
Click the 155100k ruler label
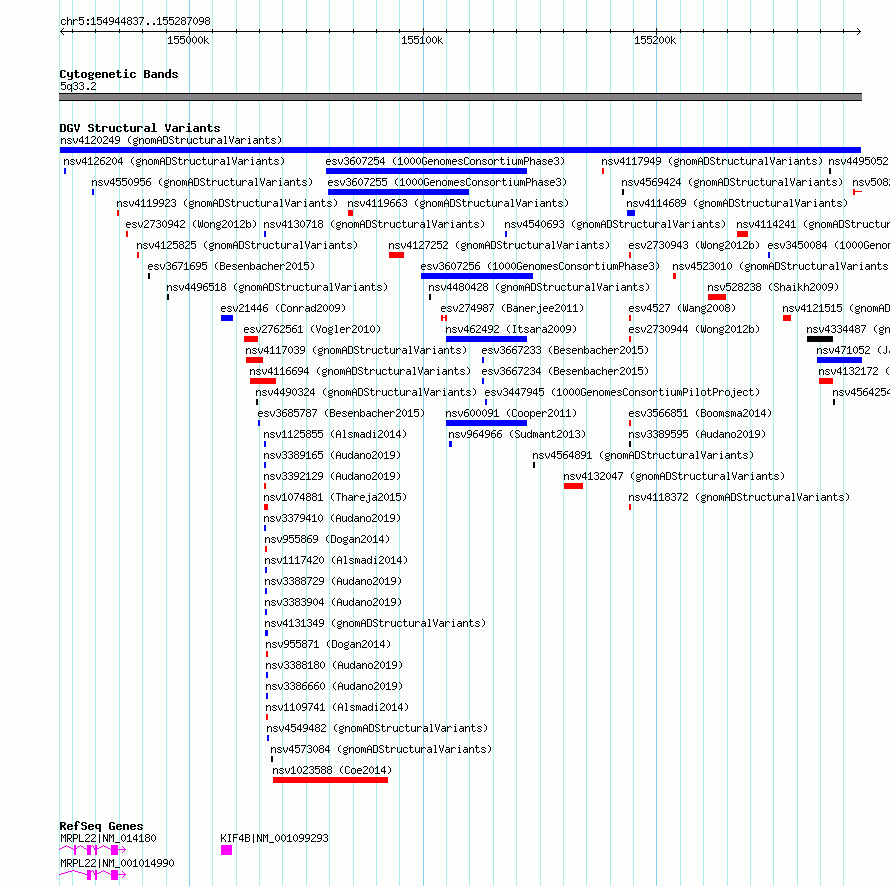(422, 40)
